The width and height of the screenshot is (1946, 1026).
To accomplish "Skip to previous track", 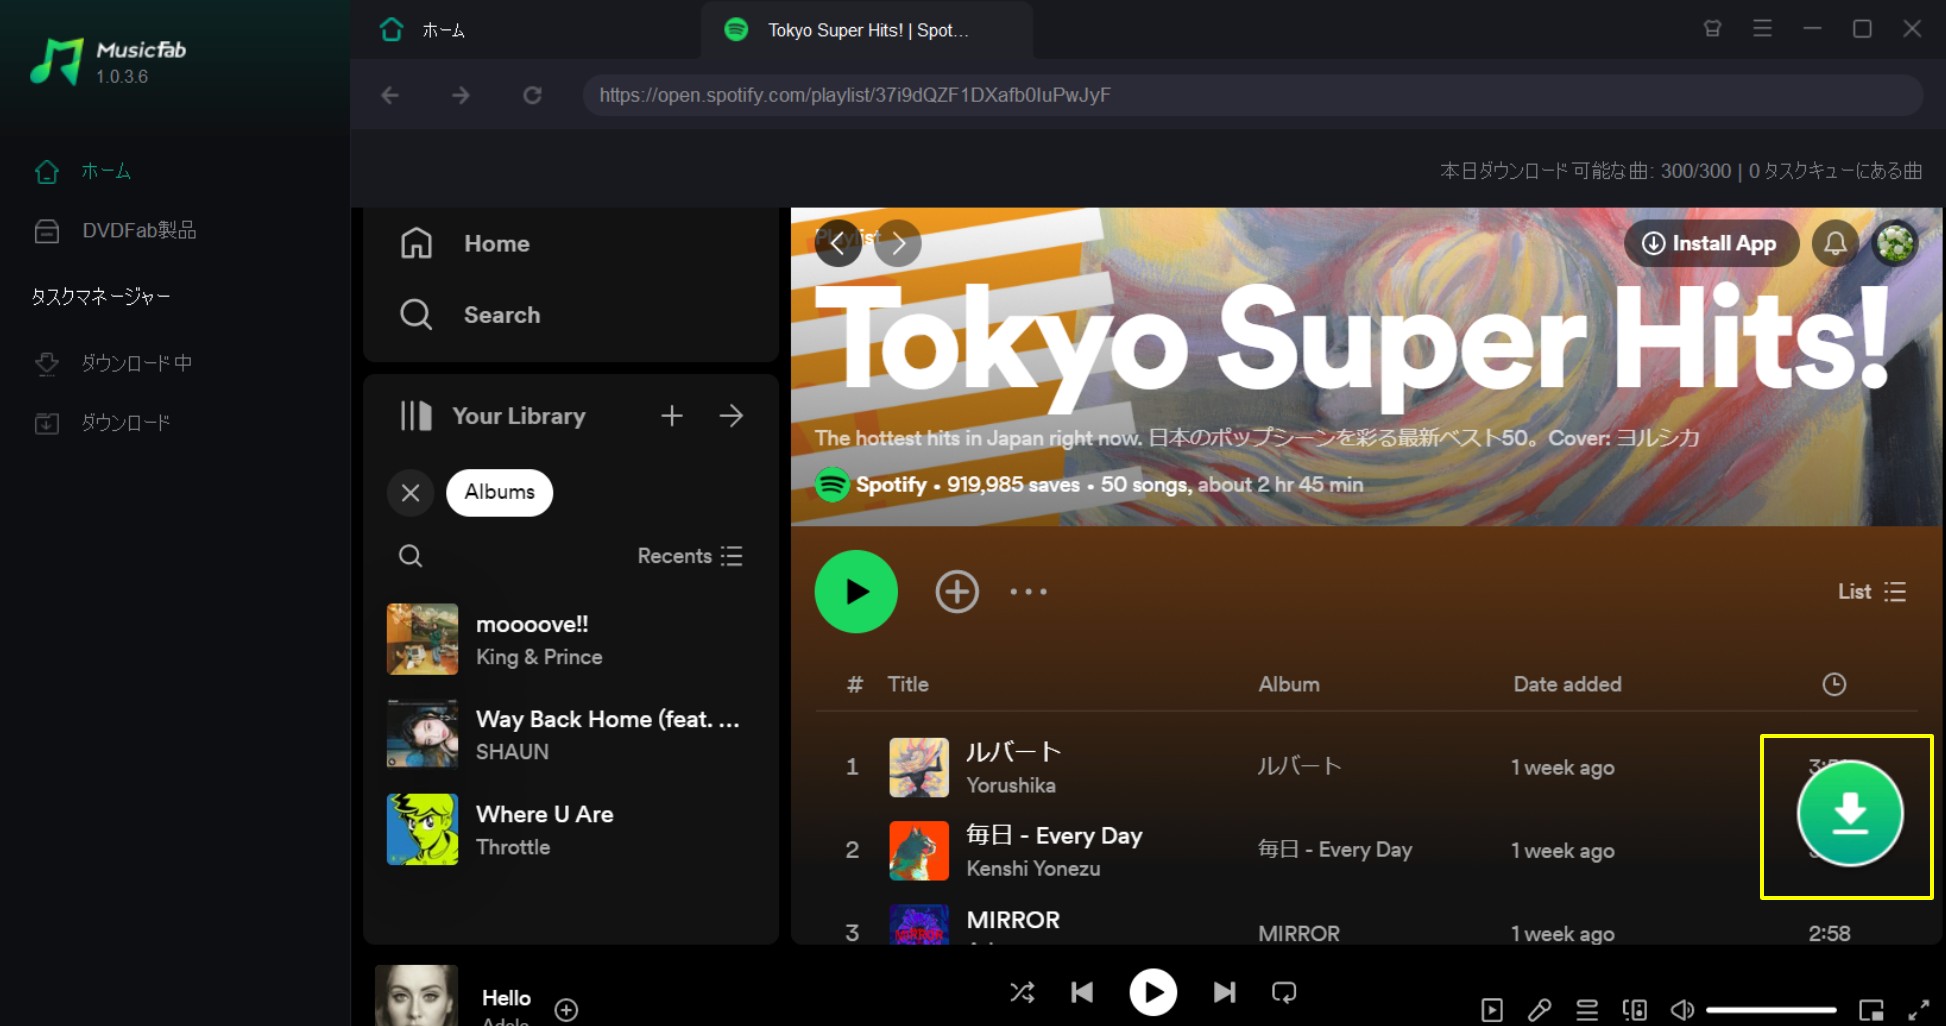I will [x=1082, y=992].
